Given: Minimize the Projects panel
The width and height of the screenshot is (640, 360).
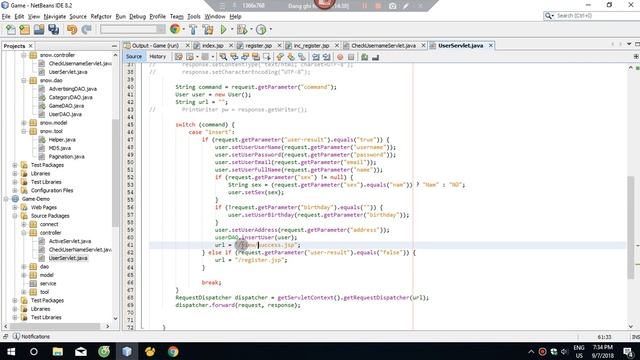Looking at the screenshot, I should (114, 46).
